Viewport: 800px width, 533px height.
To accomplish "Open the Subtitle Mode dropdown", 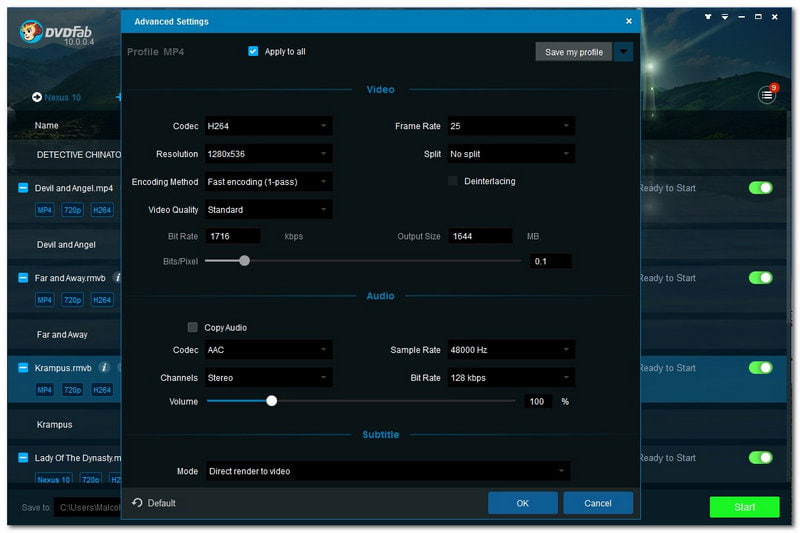I will (x=388, y=471).
